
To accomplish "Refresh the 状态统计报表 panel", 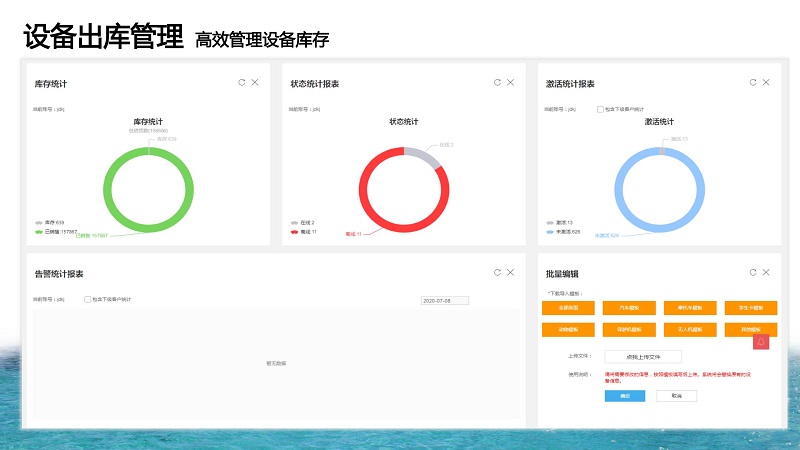I will (x=498, y=83).
